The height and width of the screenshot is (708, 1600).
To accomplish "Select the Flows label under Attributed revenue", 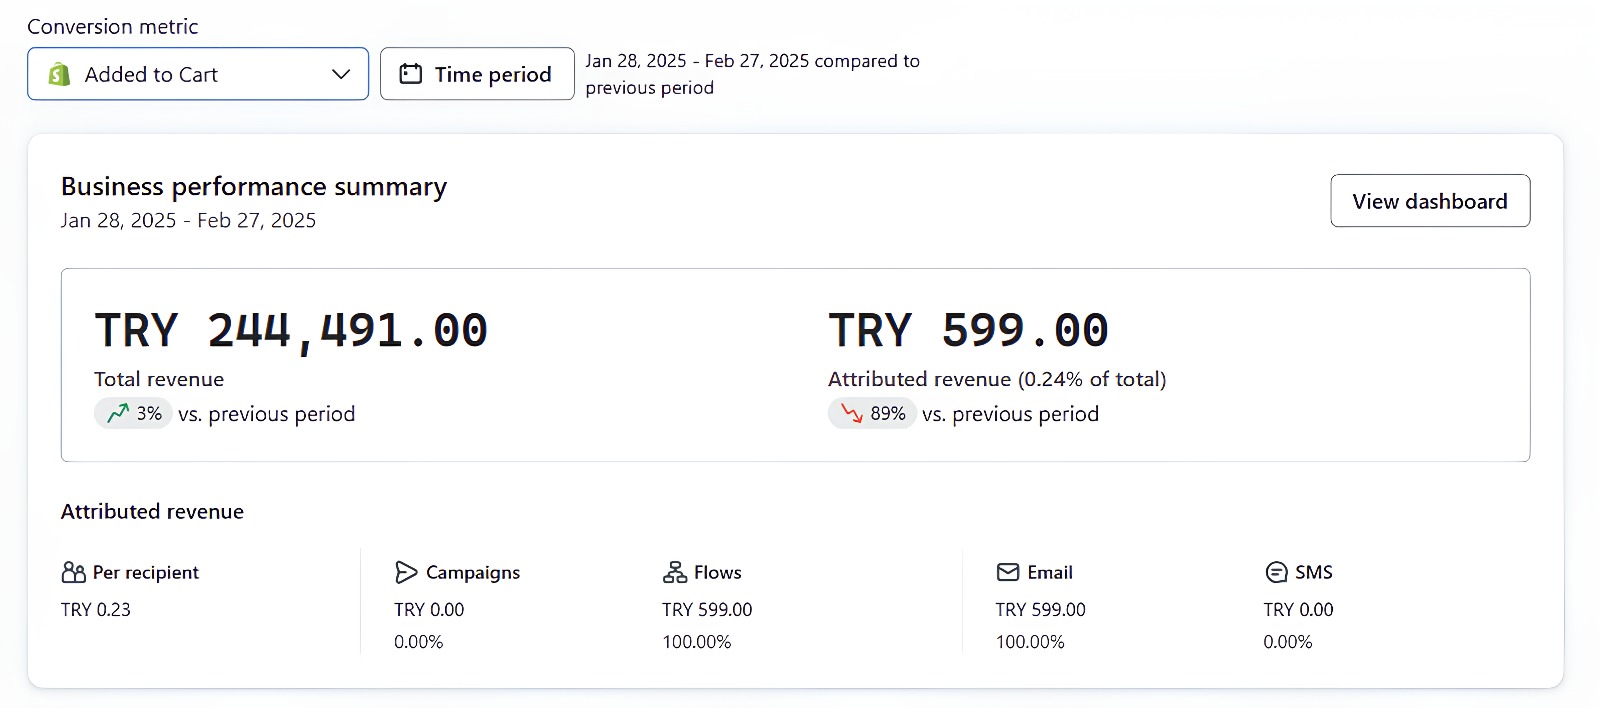I will (x=718, y=572).
